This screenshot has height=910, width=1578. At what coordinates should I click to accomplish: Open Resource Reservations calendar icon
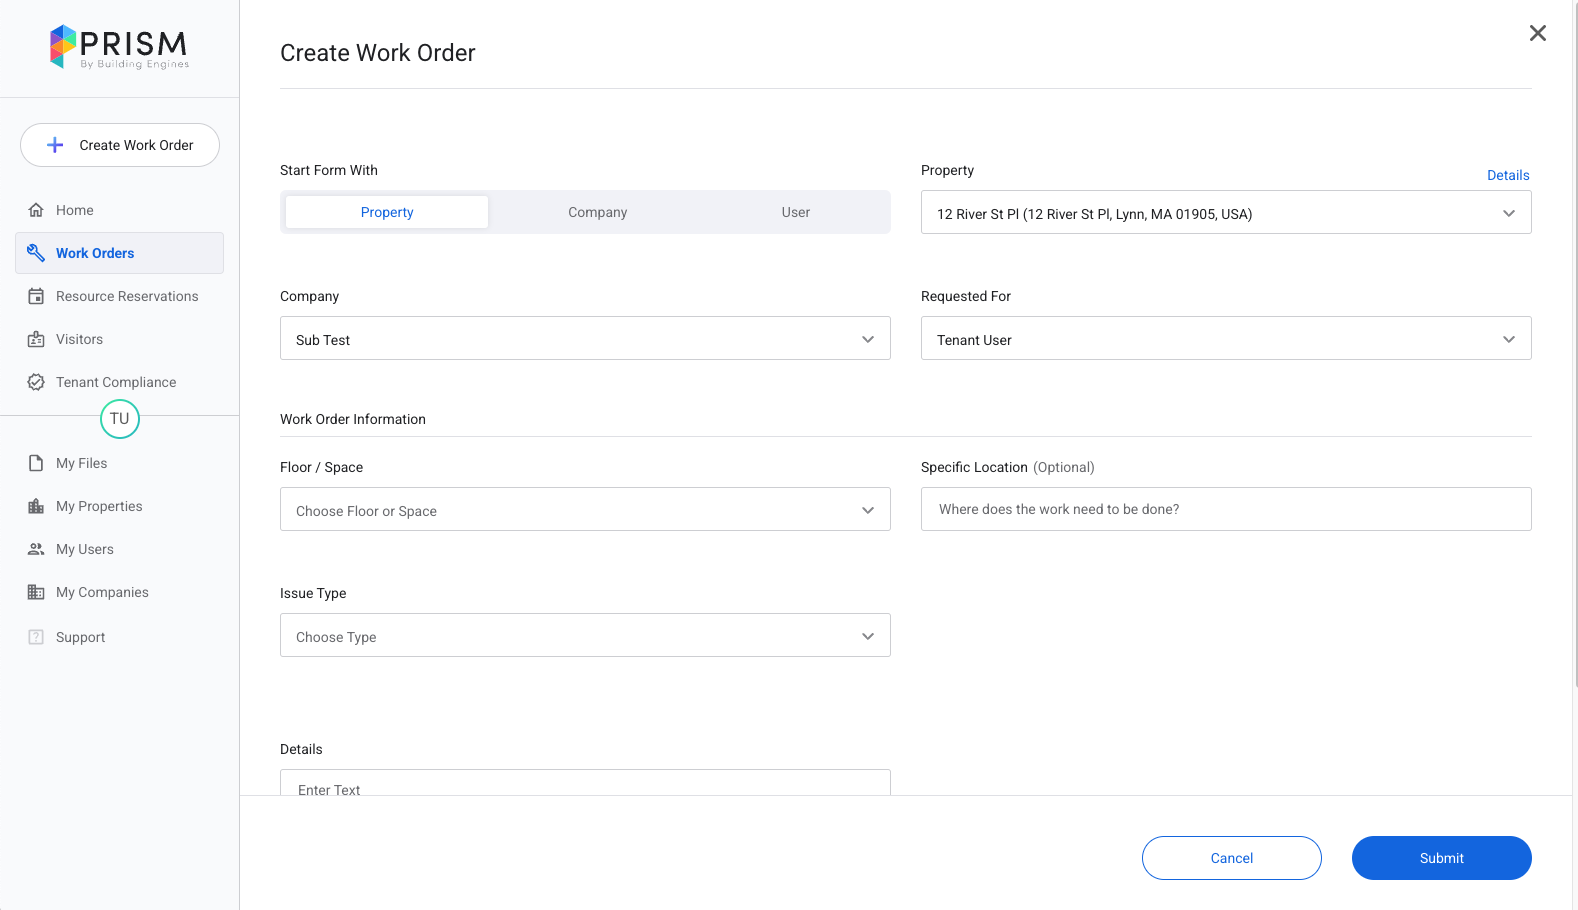click(x=36, y=296)
